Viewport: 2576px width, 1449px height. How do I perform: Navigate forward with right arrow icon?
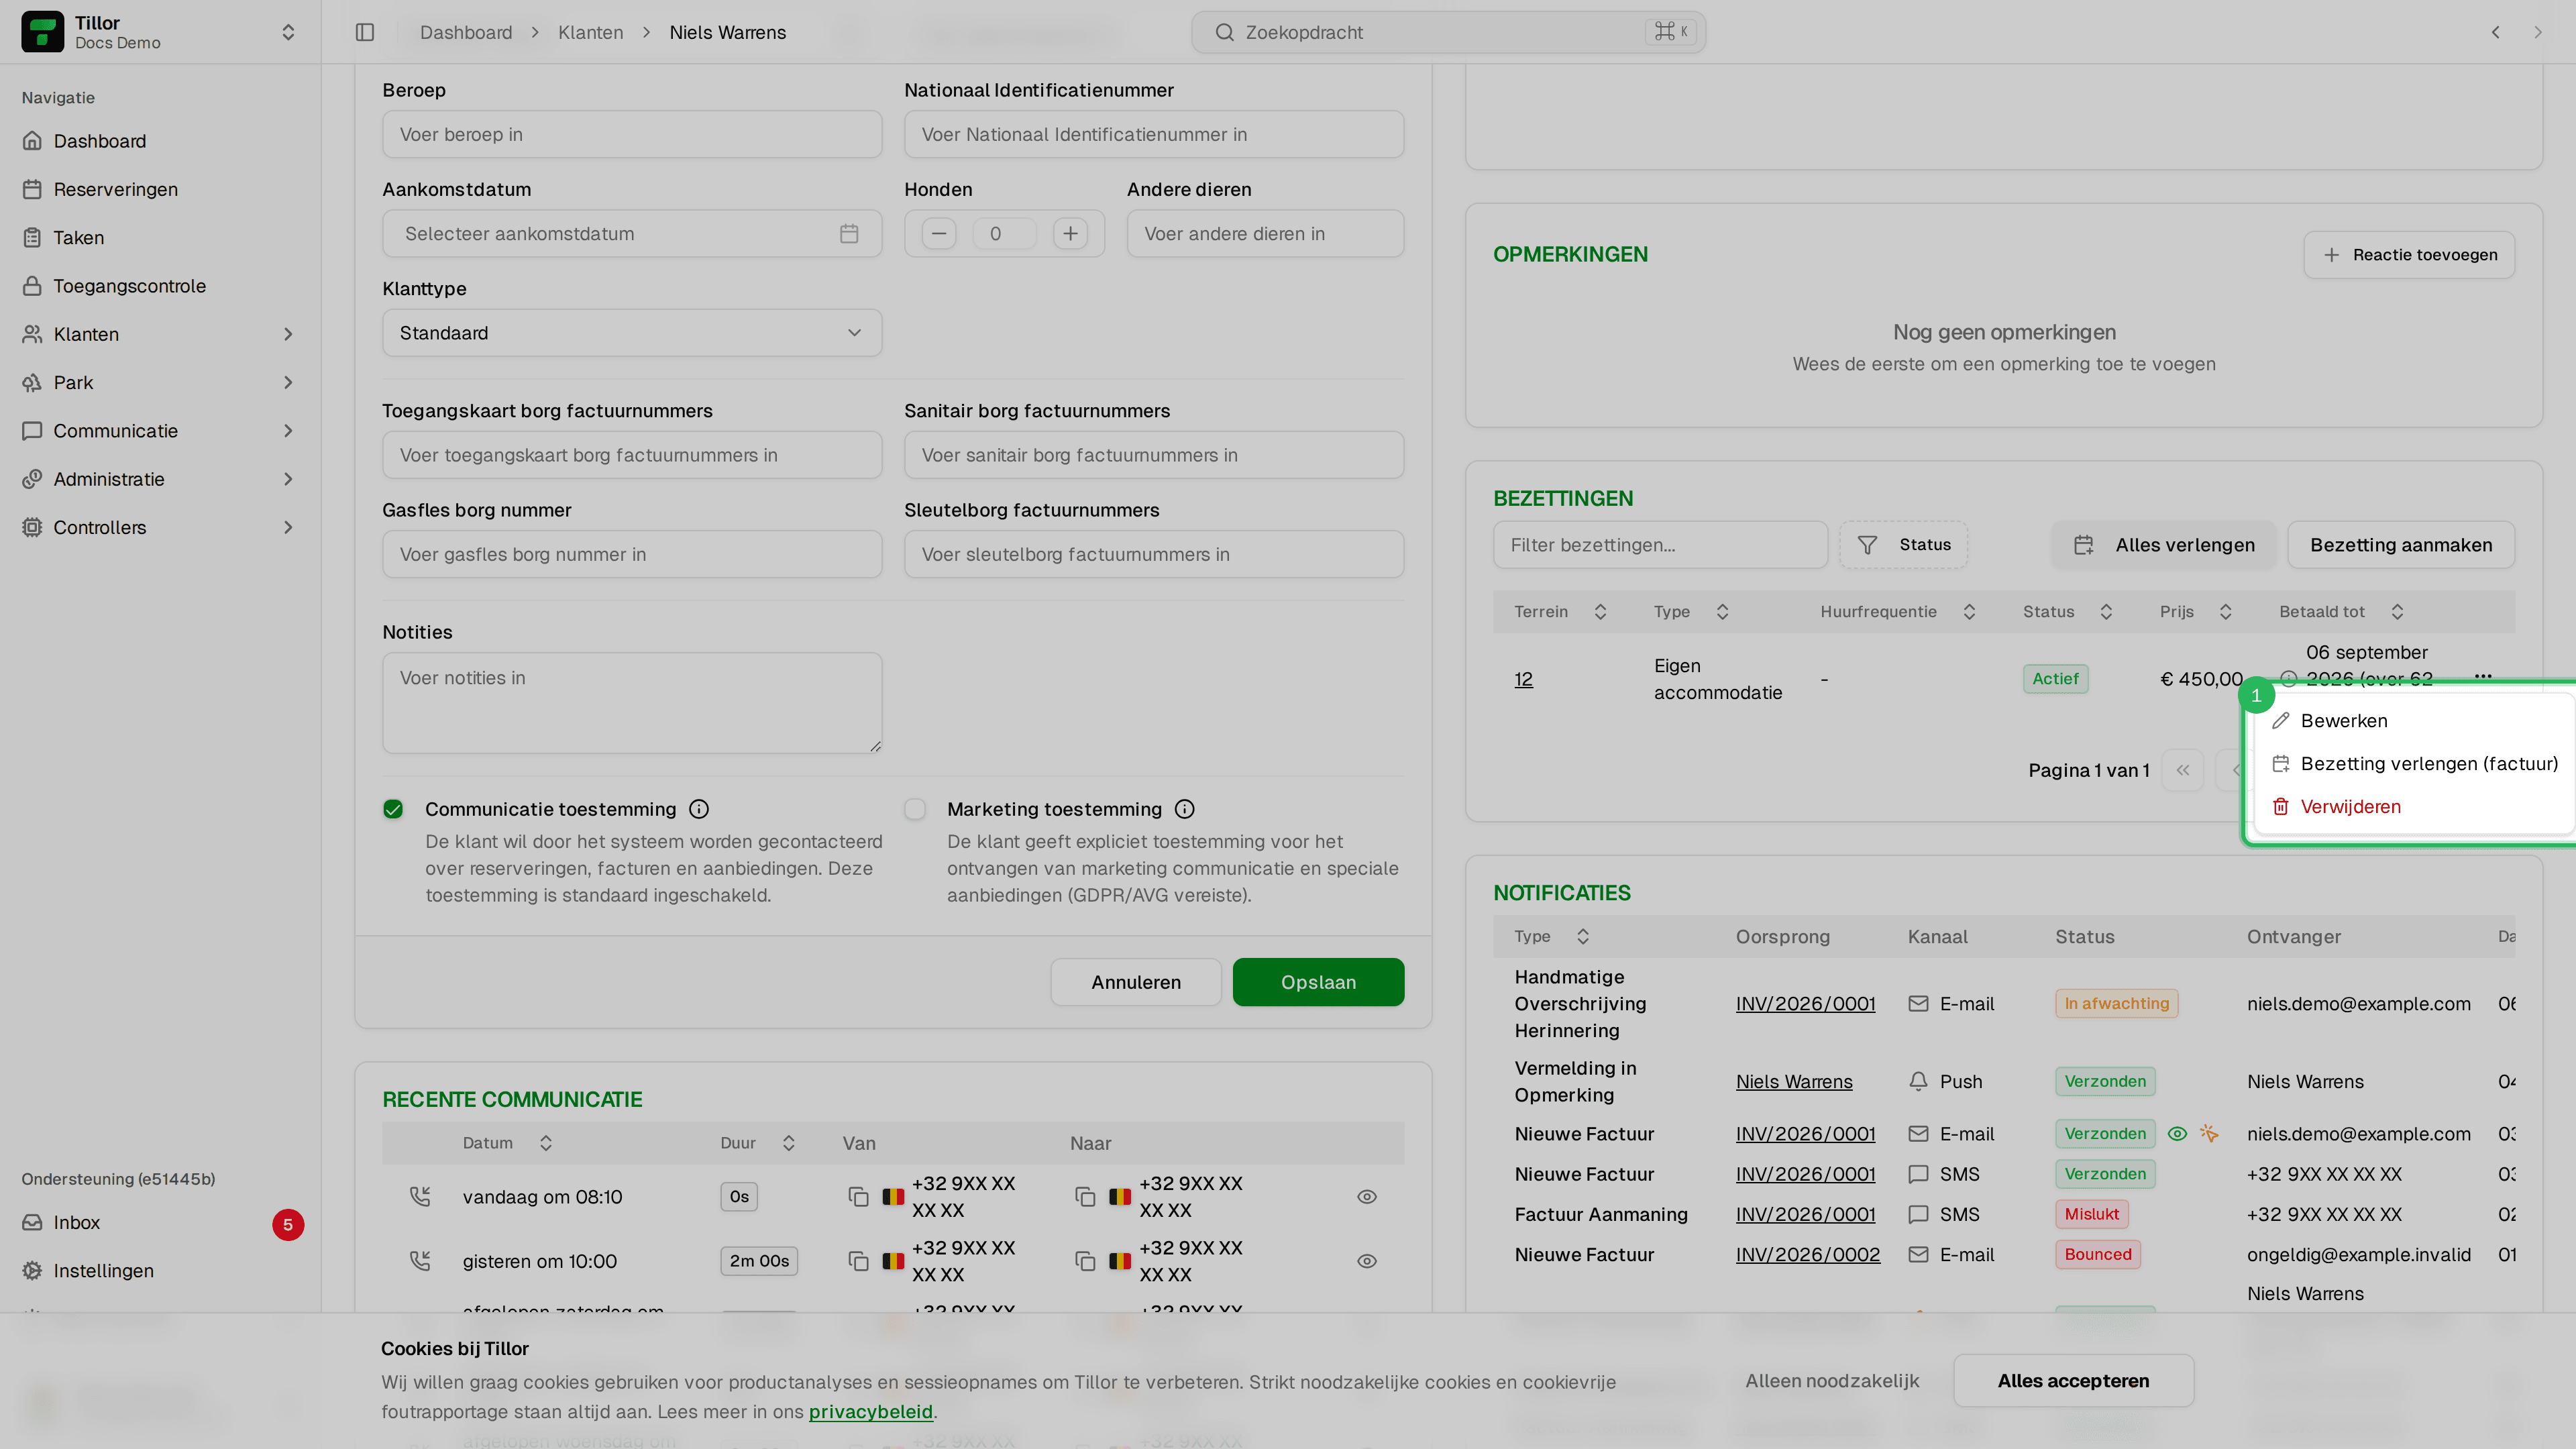pyautogui.click(x=2538, y=32)
